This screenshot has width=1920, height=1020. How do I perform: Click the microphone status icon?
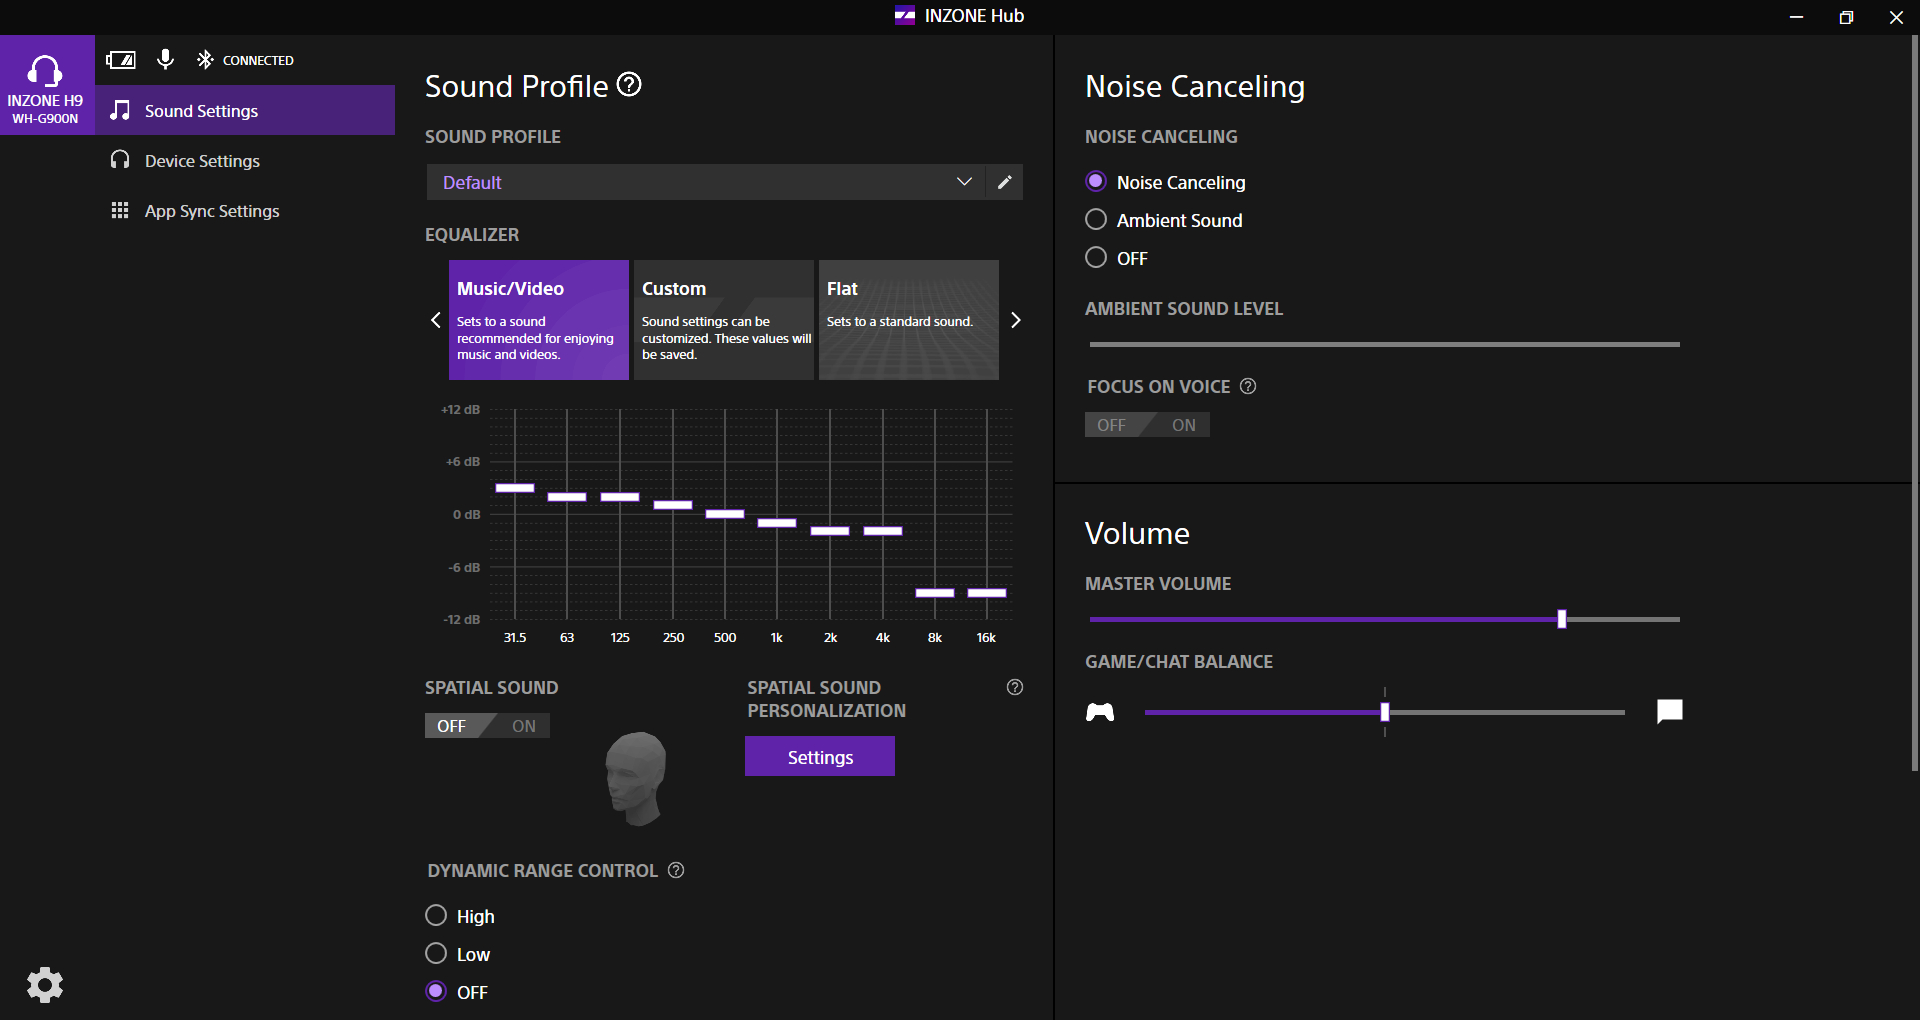tap(166, 60)
